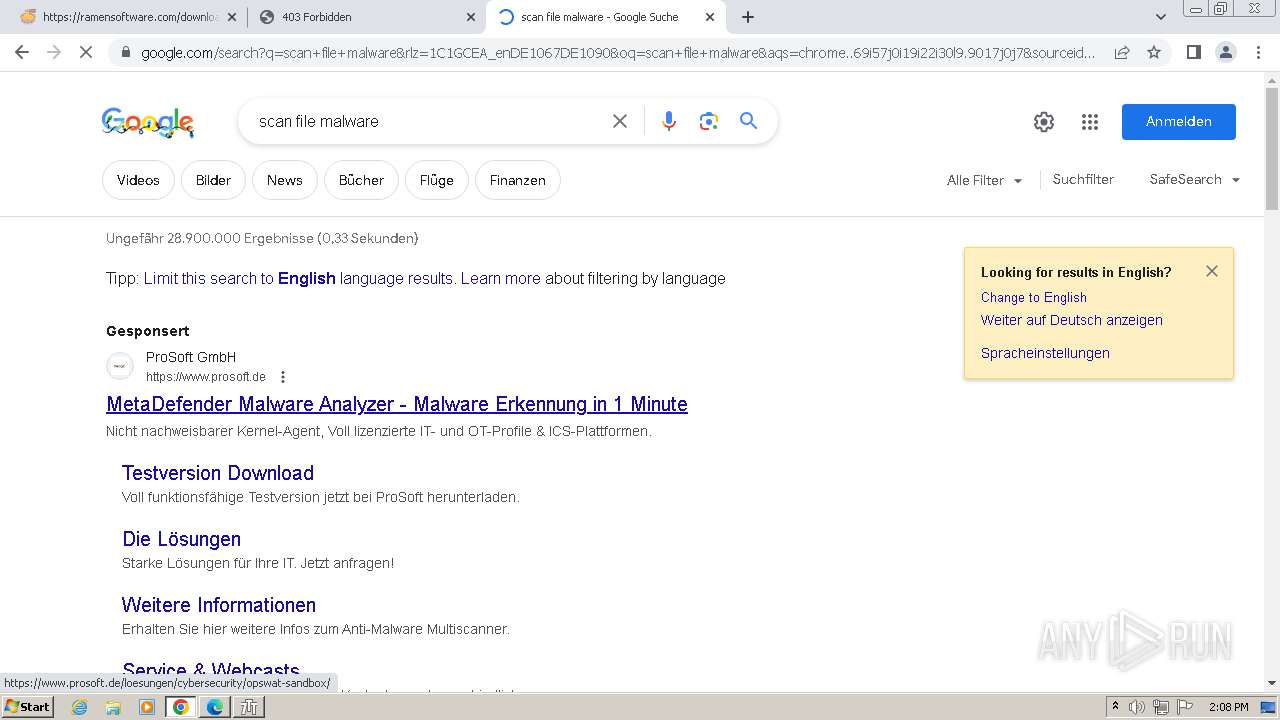Dismiss the English results notice

[x=1212, y=271]
